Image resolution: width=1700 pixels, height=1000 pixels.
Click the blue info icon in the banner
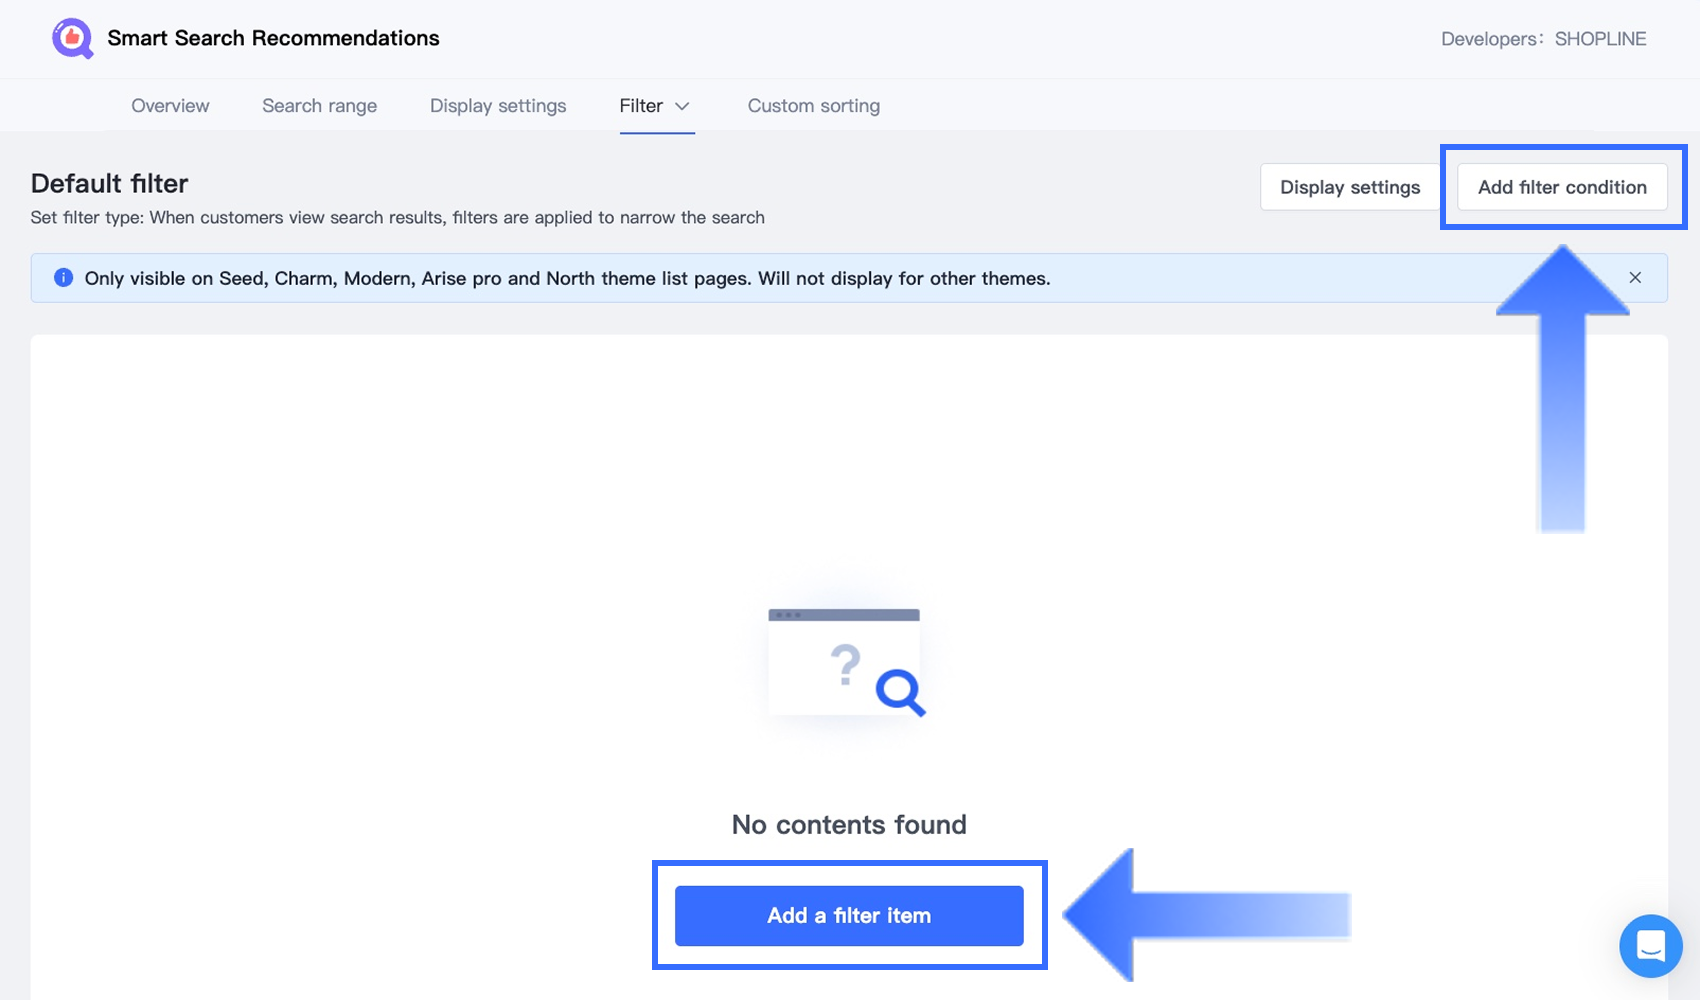[63, 278]
